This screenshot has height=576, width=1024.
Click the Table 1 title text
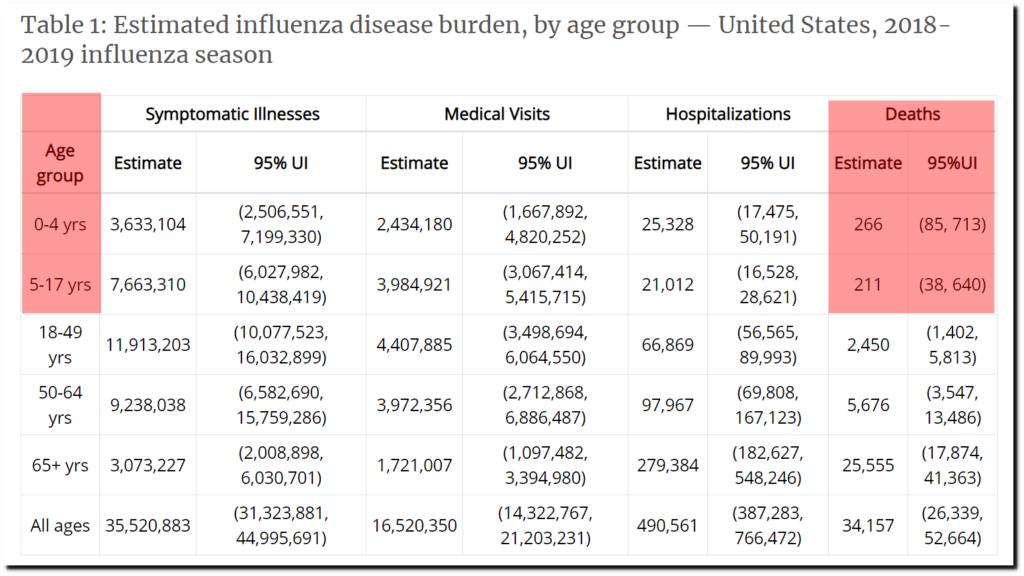(480, 38)
